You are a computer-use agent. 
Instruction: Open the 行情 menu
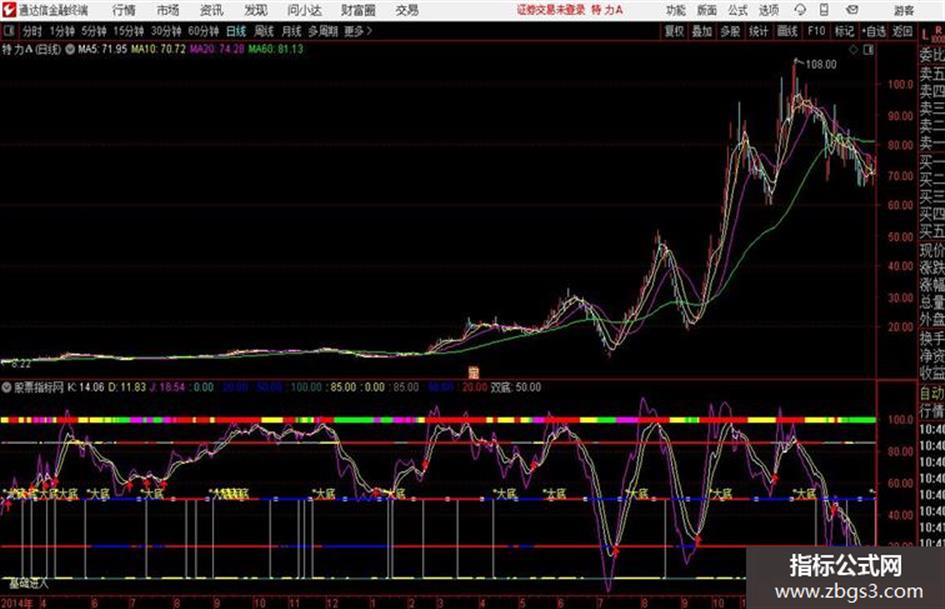point(124,10)
